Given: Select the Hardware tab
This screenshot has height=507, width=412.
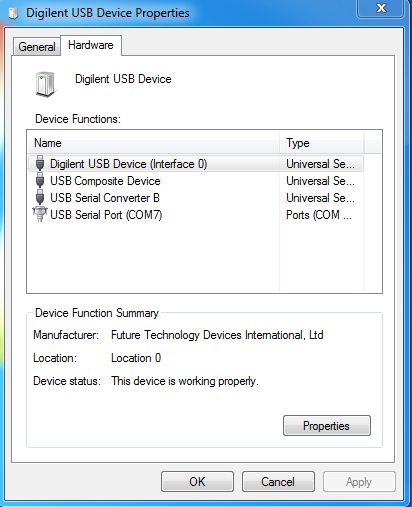Looking at the screenshot, I should [91, 45].
